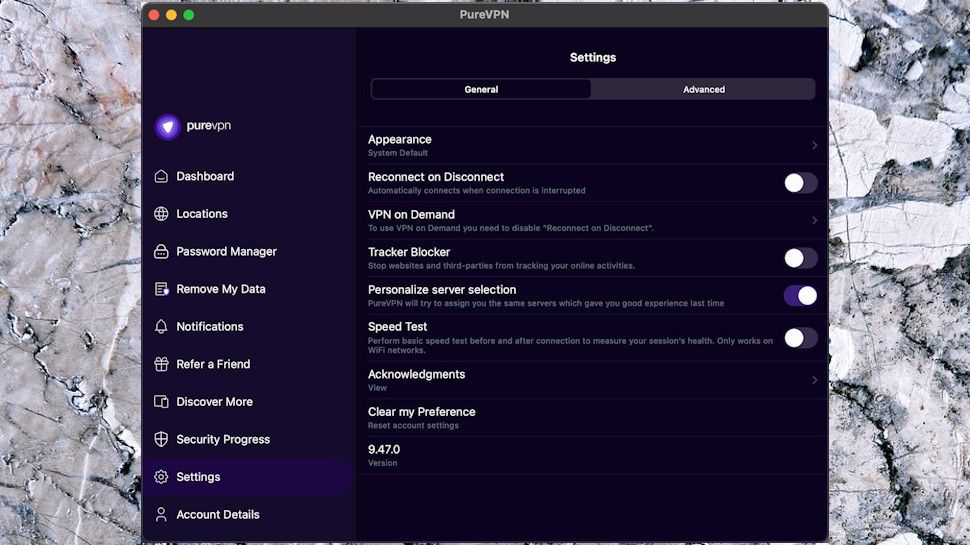Click Clear my Preference
Image resolution: width=970 pixels, height=545 pixels.
pyautogui.click(x=421, y=412)
